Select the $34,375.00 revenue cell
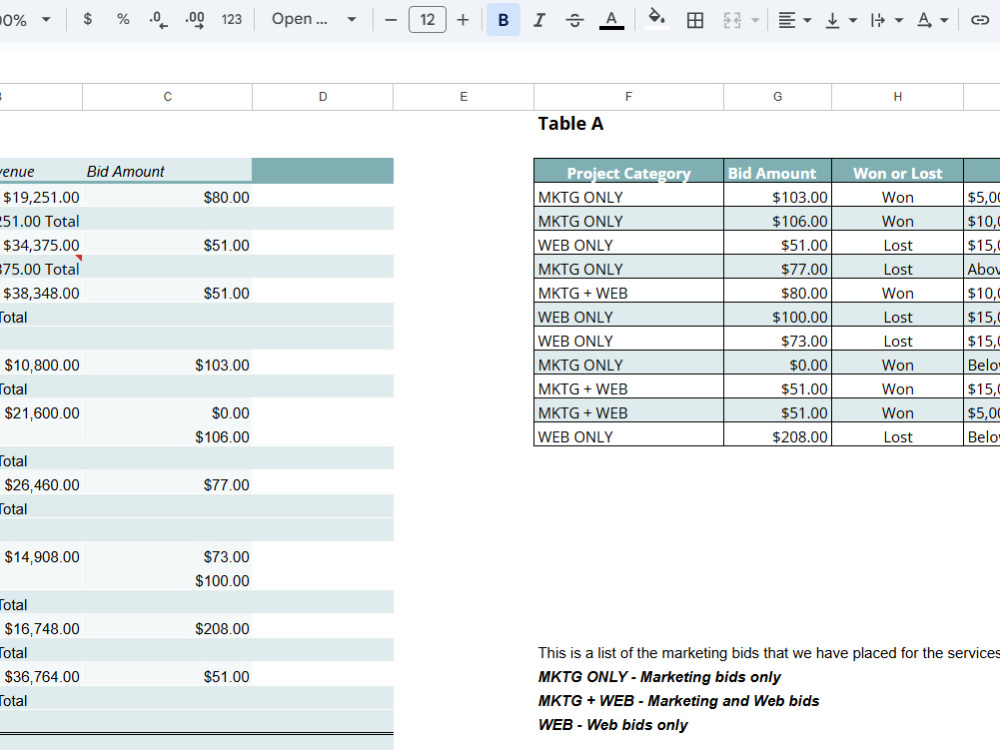The image size is (1000, 750). click(41, 245)
